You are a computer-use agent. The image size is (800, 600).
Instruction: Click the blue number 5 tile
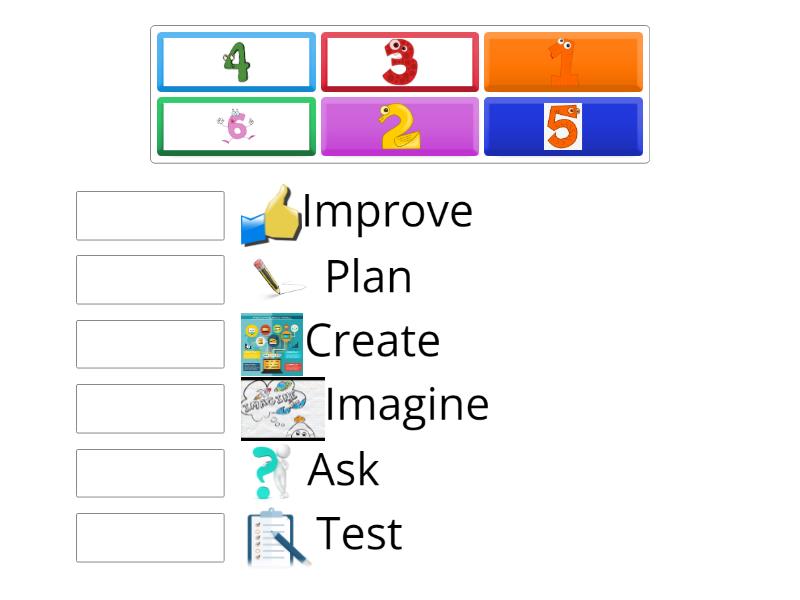563,127
